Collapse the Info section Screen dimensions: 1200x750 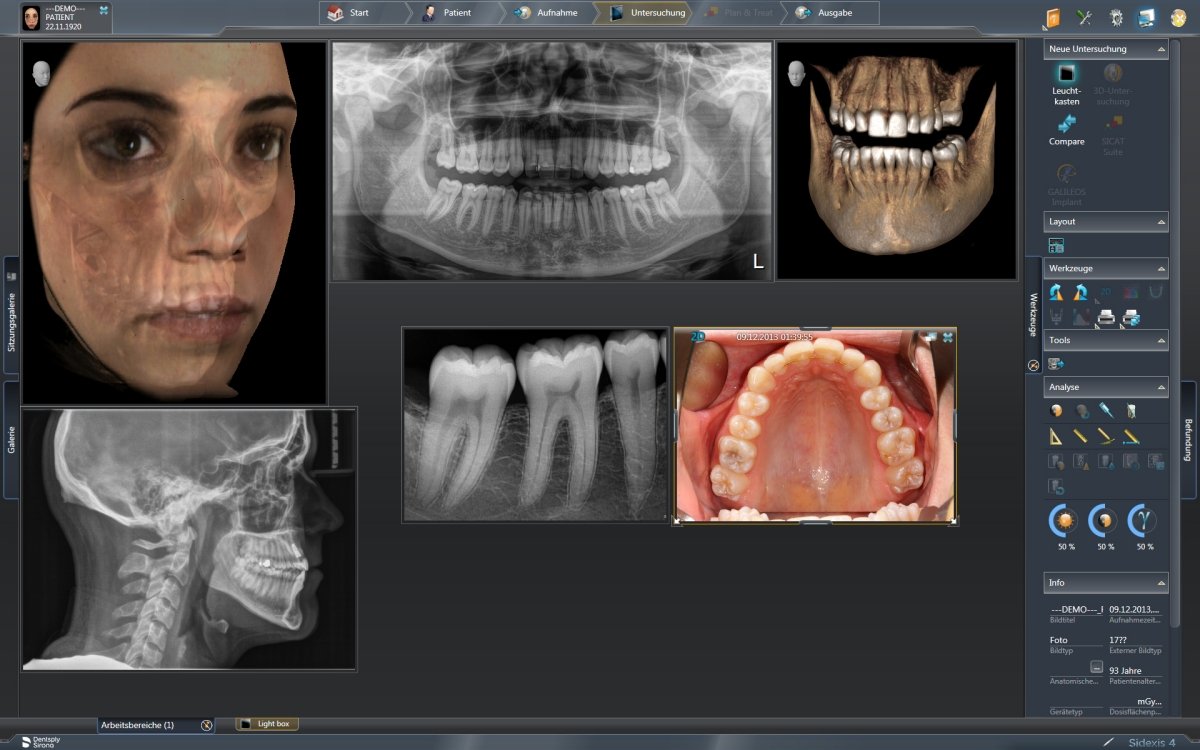coord(1161,582)
